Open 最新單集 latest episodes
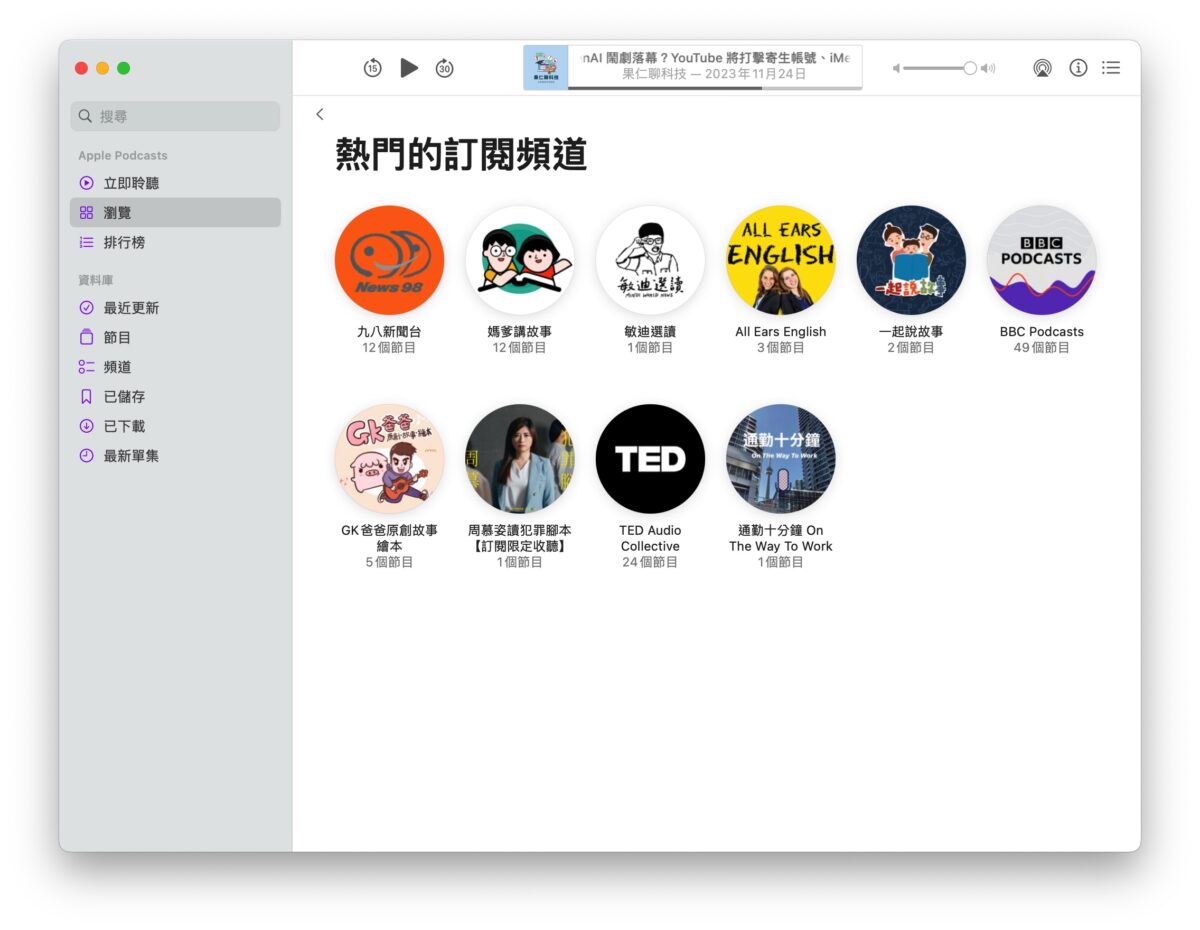 (x=175, y=456)
